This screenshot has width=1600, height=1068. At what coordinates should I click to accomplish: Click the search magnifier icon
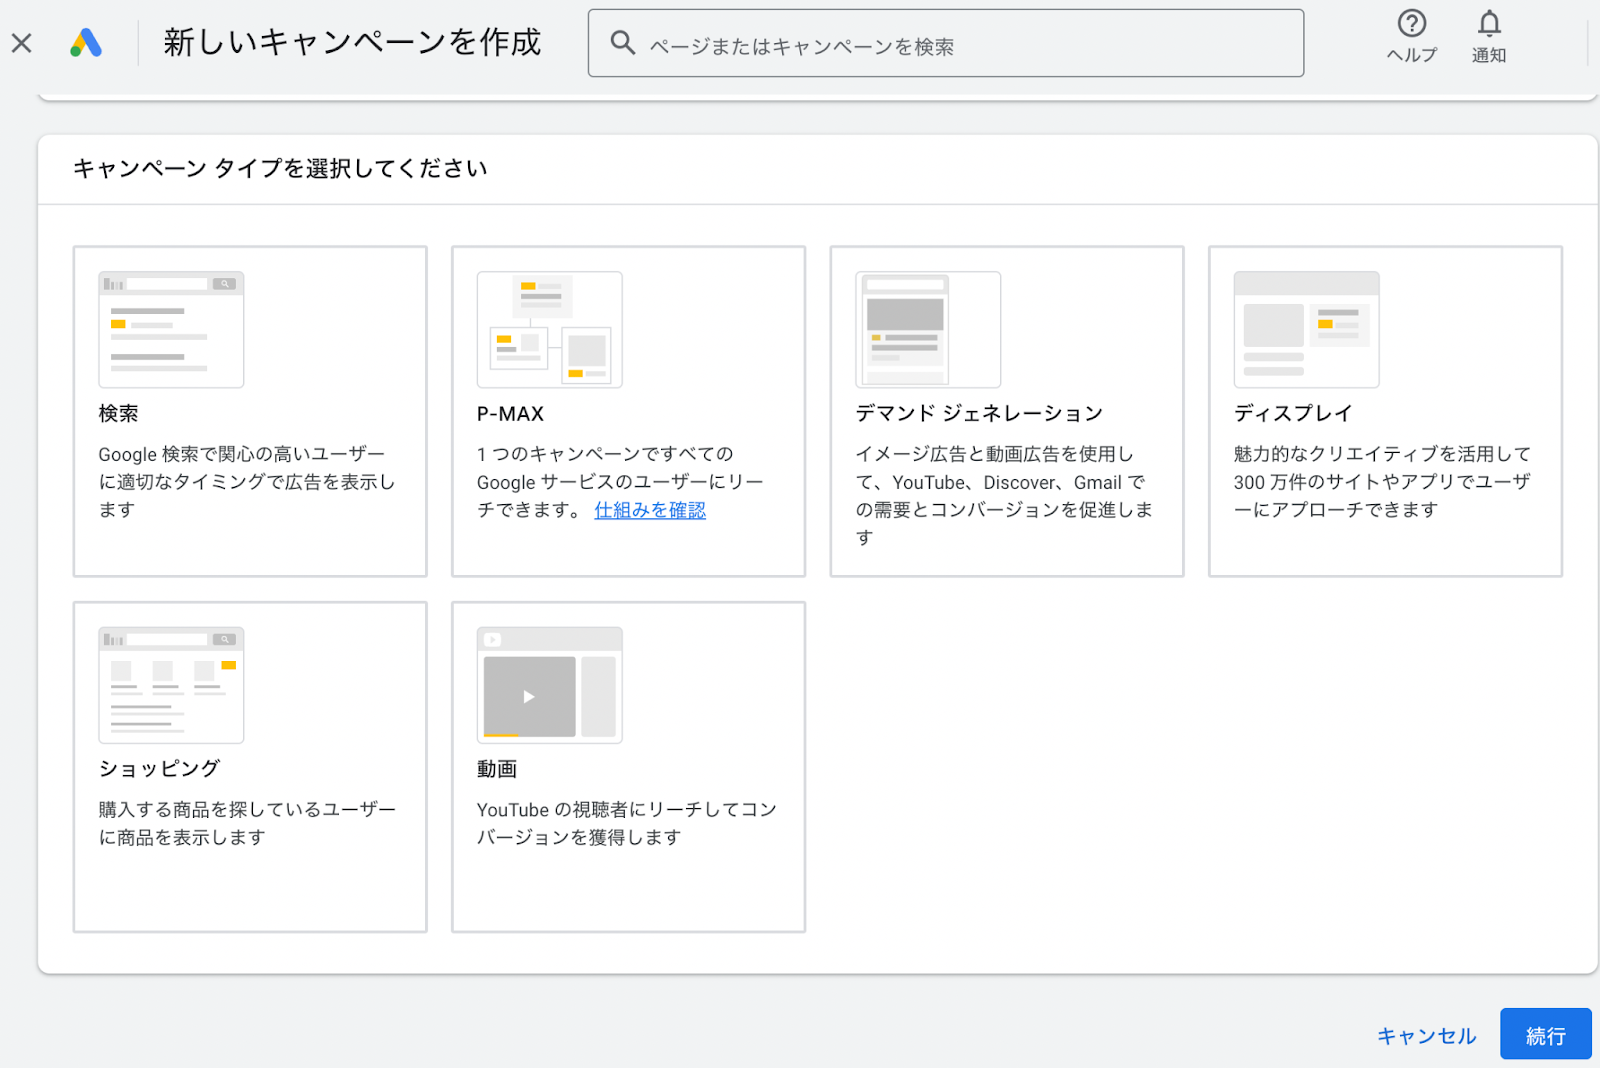pyautogui.click(x=623, y=43)
